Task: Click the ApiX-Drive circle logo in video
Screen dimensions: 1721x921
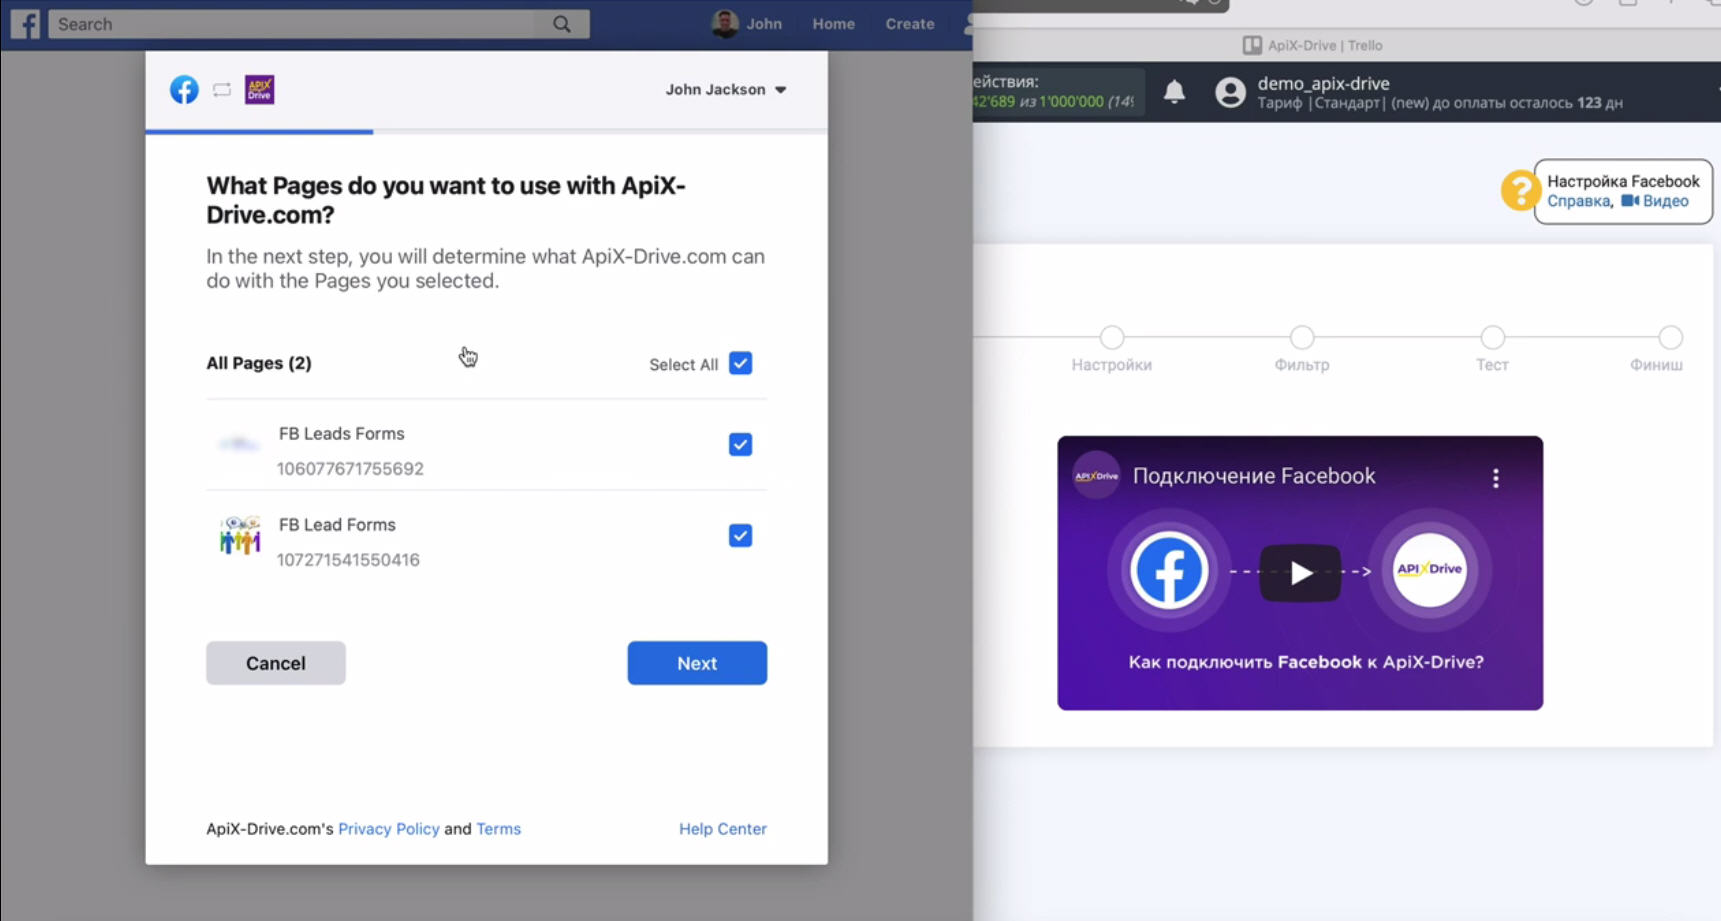Action: click(x=1430, y=570)
